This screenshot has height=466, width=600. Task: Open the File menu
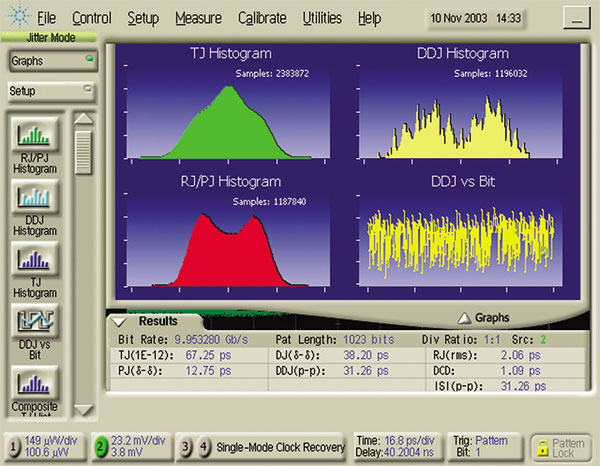pyautogui.click(x=46, y=18)
